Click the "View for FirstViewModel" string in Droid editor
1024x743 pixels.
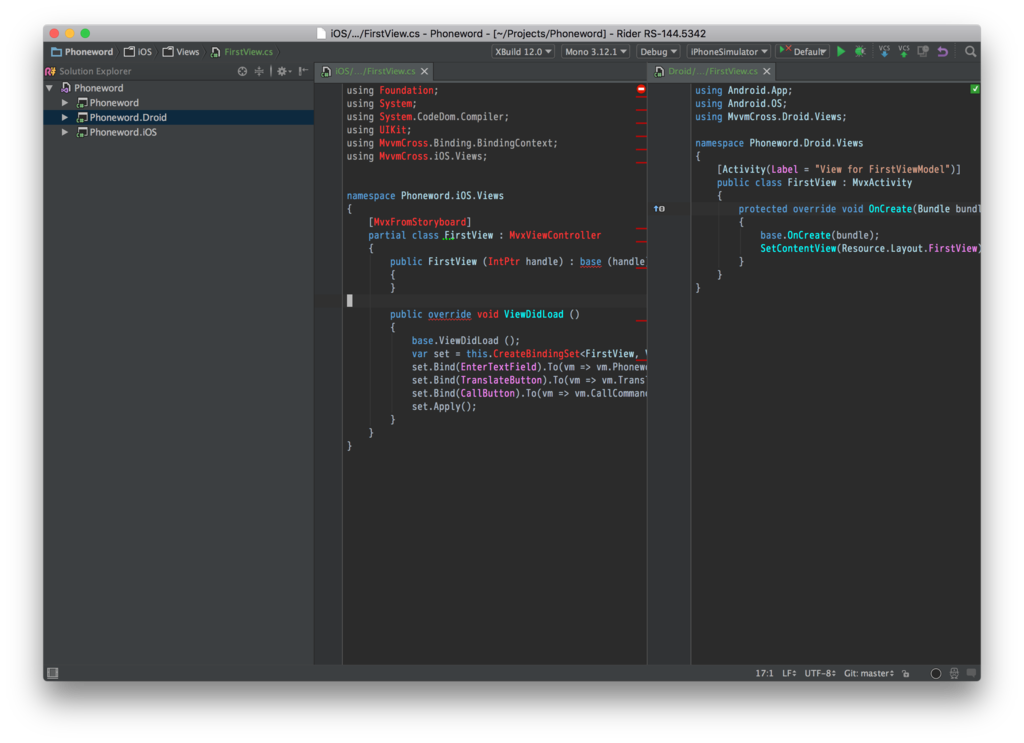tap(882, 170)
